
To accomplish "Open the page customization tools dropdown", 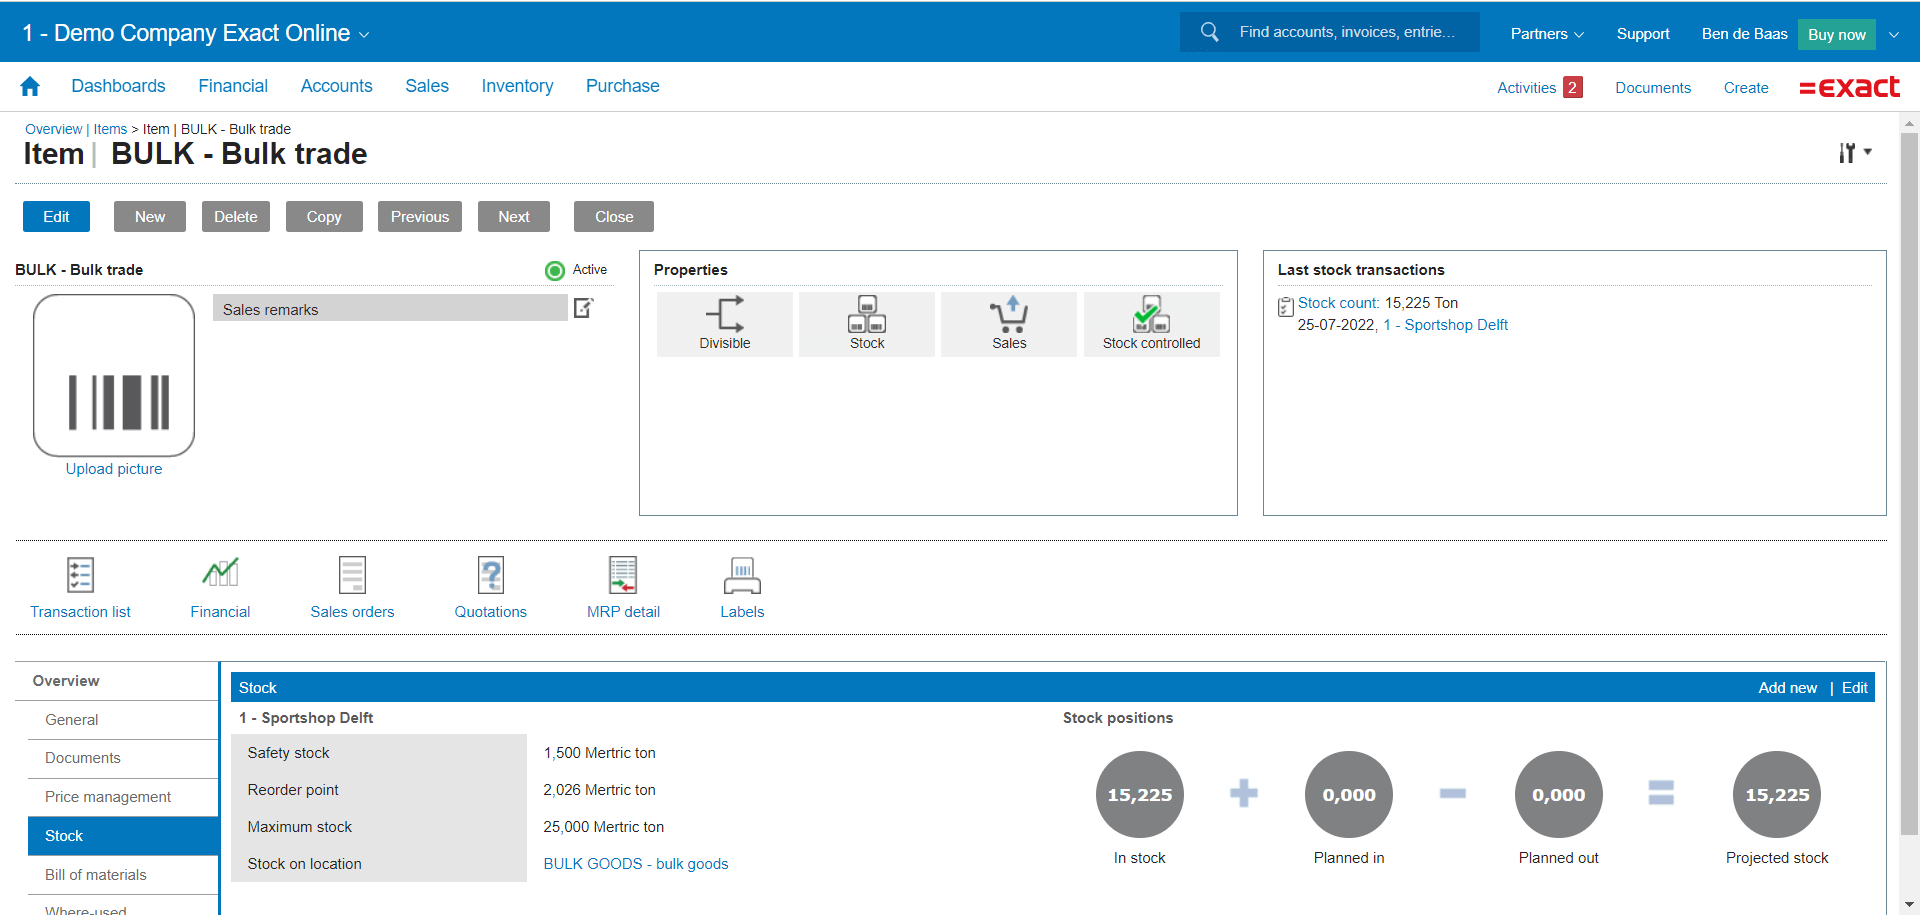I will tap(1854, 153).
